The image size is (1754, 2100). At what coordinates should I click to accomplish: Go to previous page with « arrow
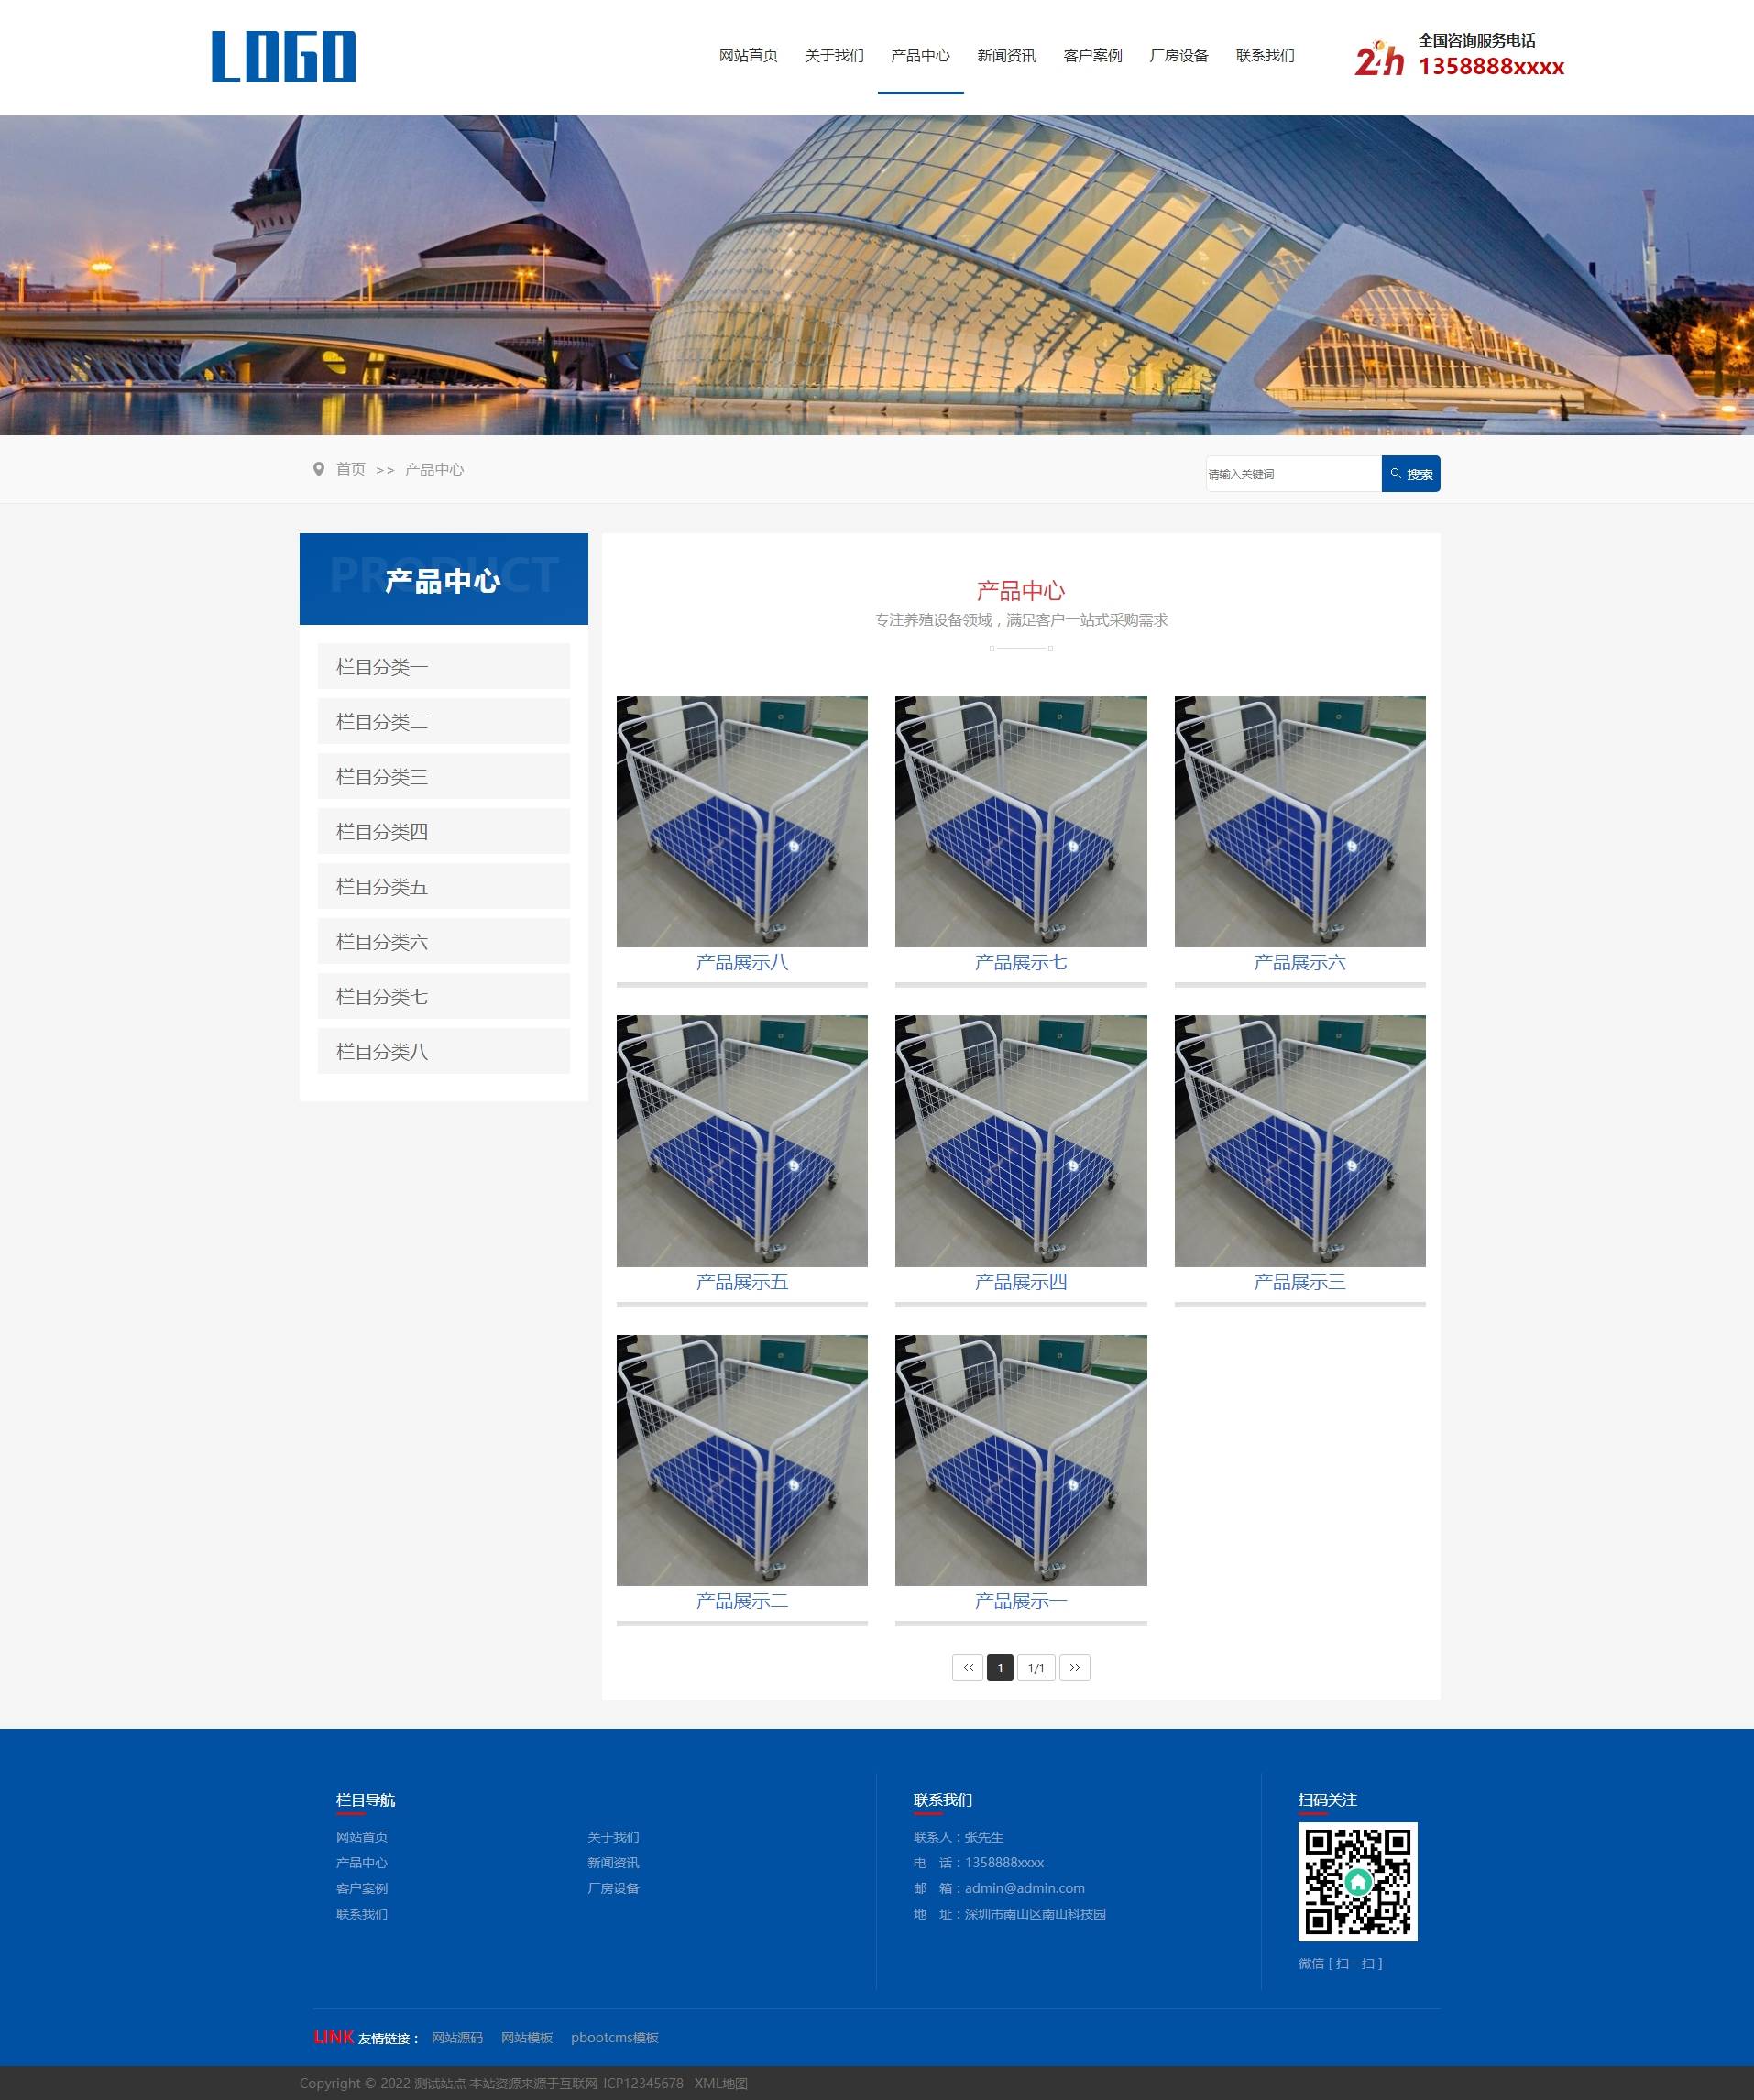(967, 1668)
